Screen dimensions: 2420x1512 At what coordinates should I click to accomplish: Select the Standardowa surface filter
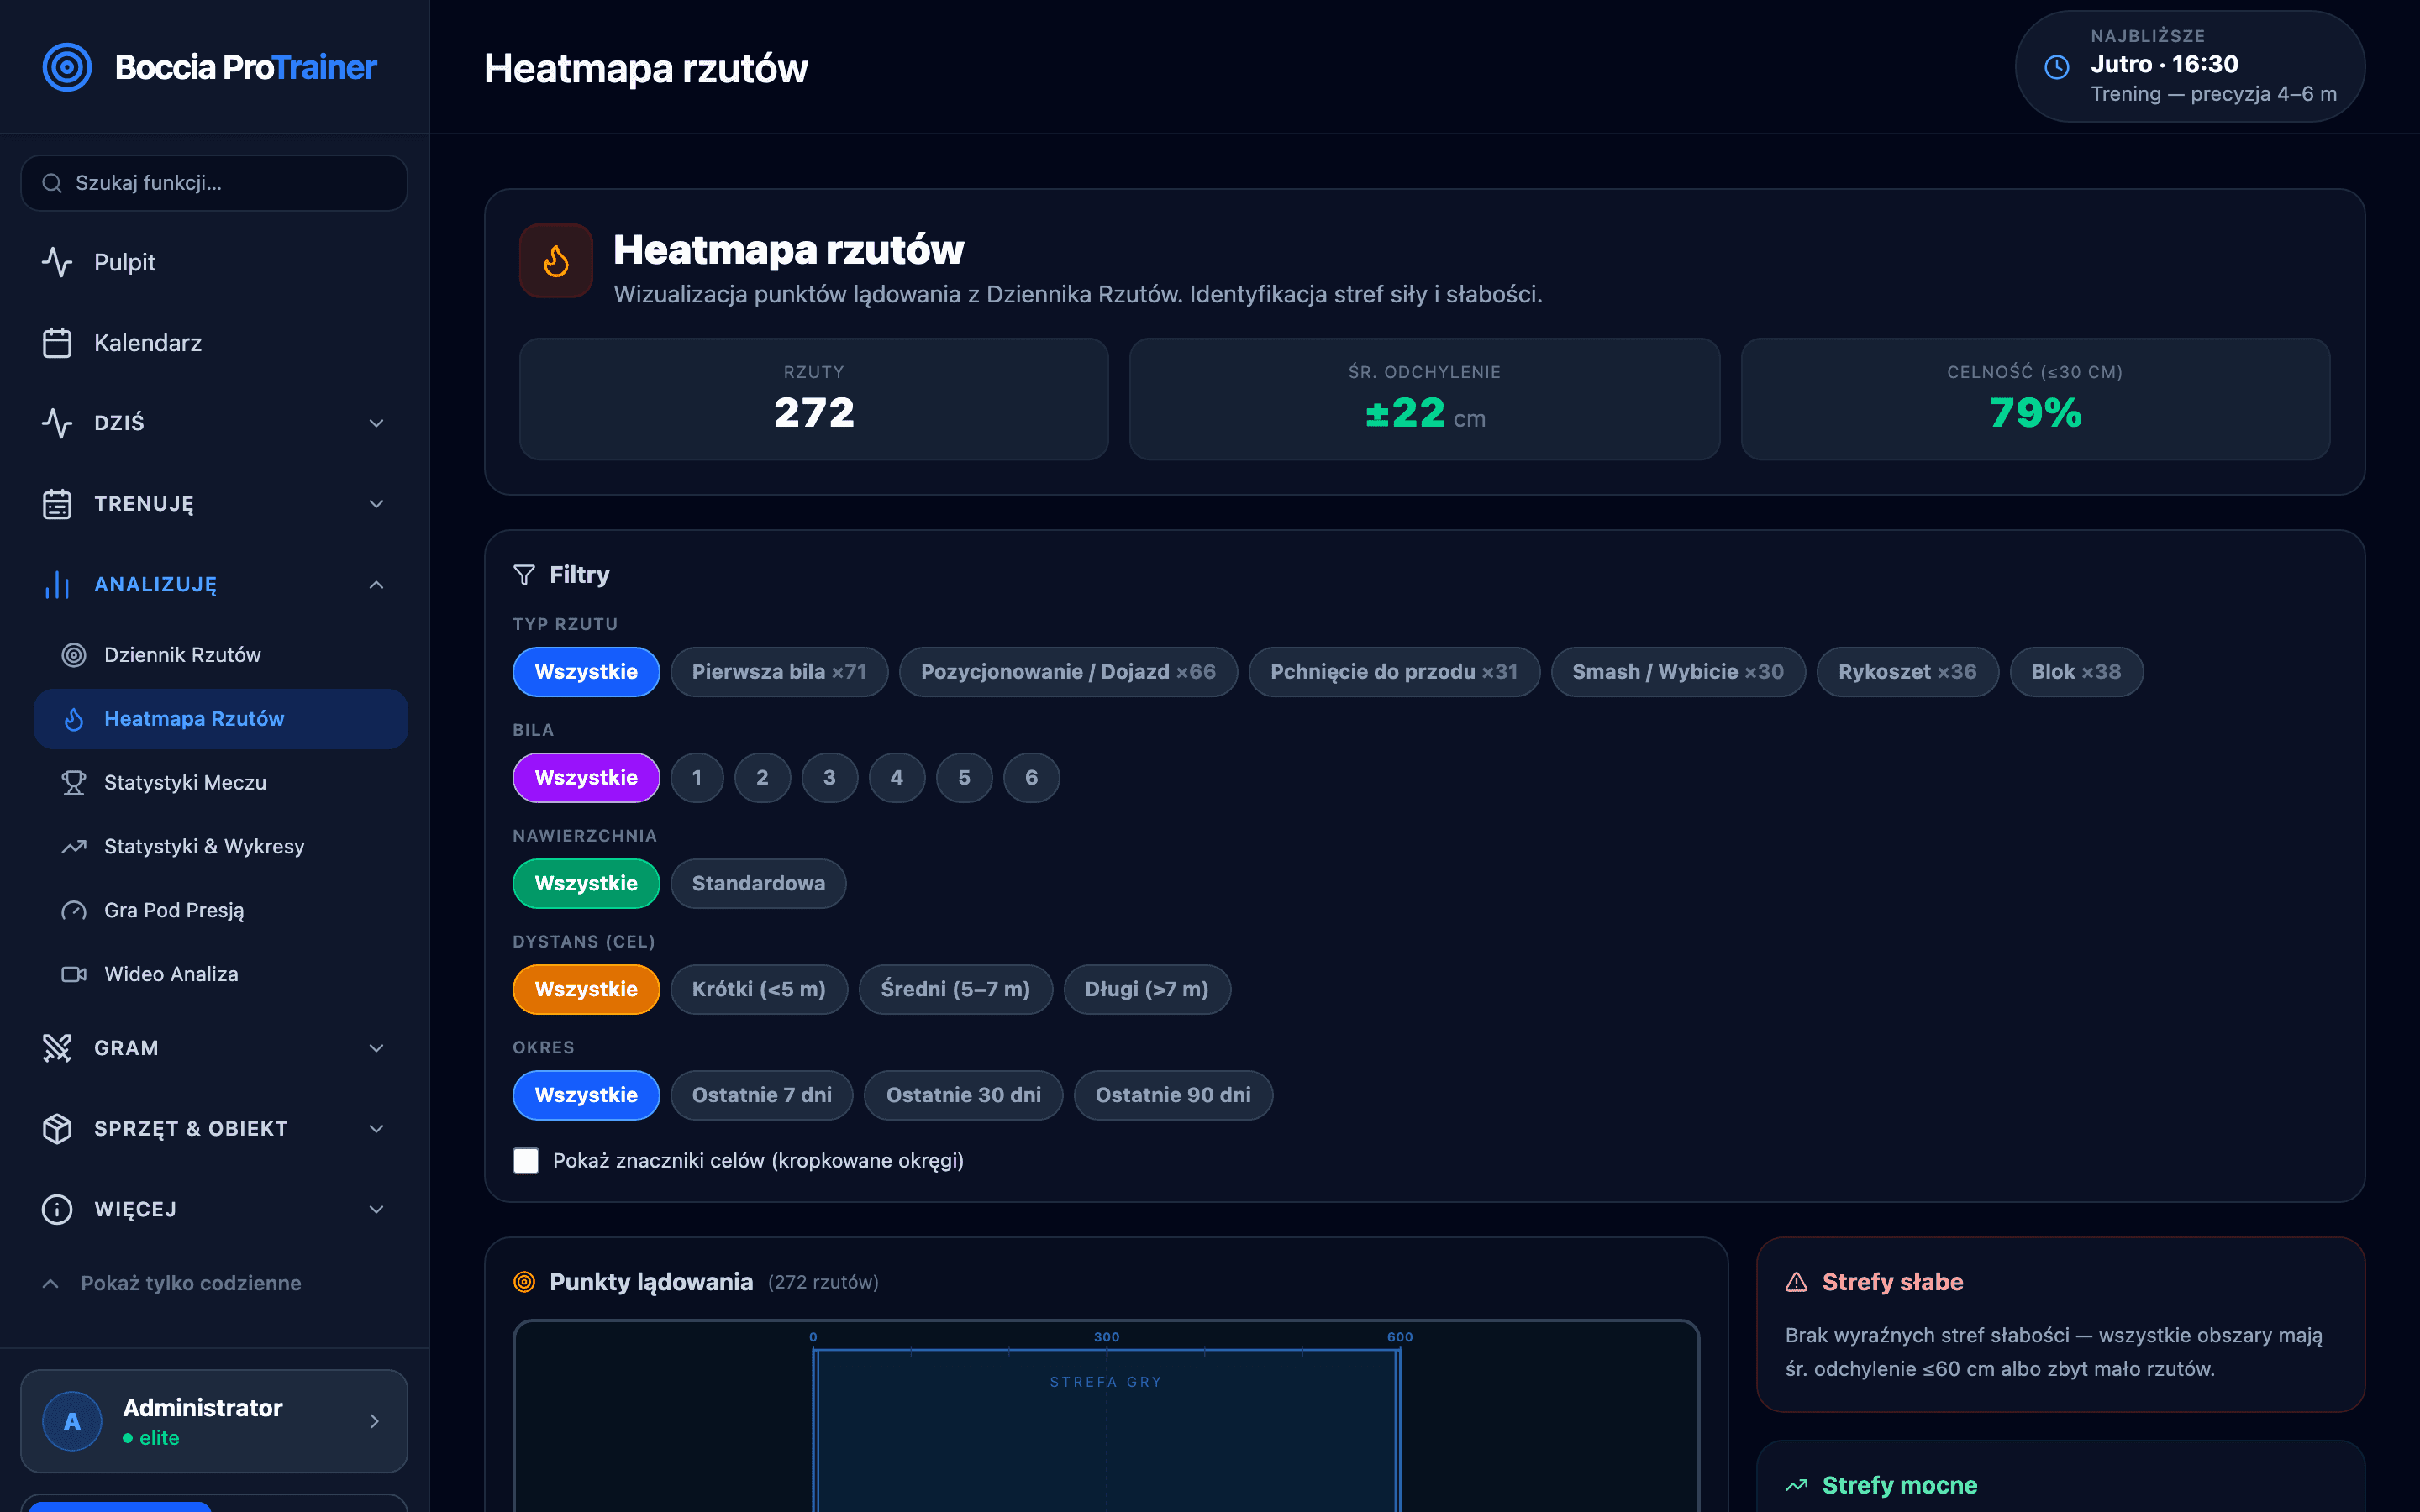758,884
